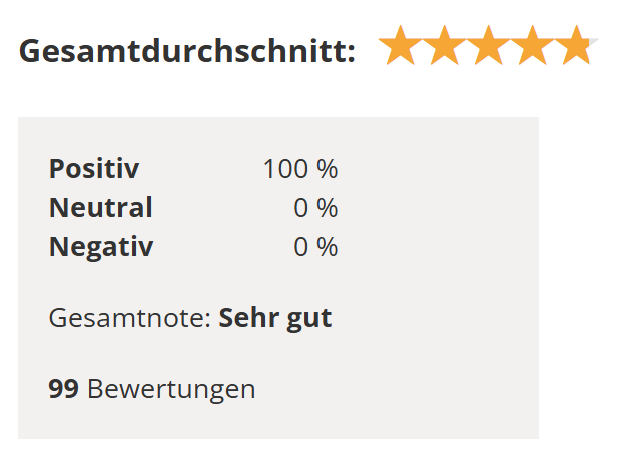The height and width of the screenshot is (458, 636).
Task: Click the bold 99 review count
Action: (63, 389)
